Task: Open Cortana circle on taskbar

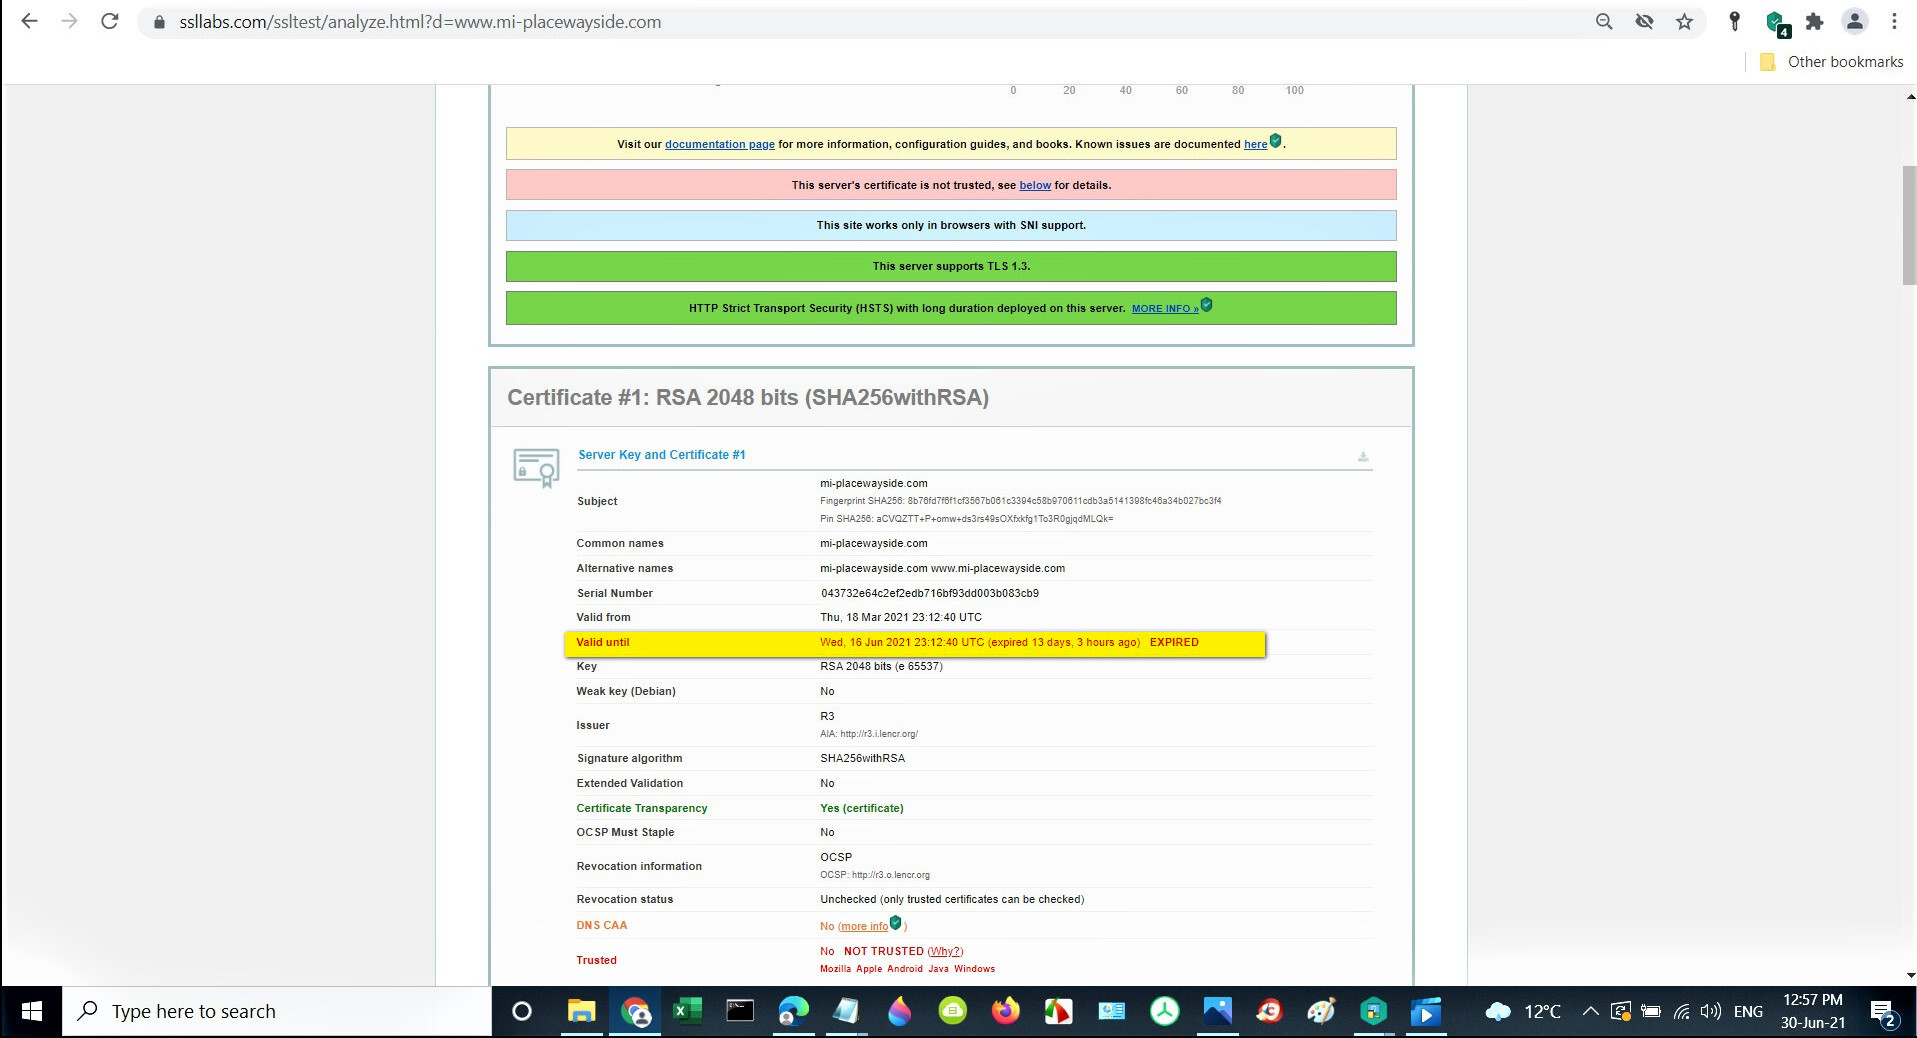Action: 521,1012
